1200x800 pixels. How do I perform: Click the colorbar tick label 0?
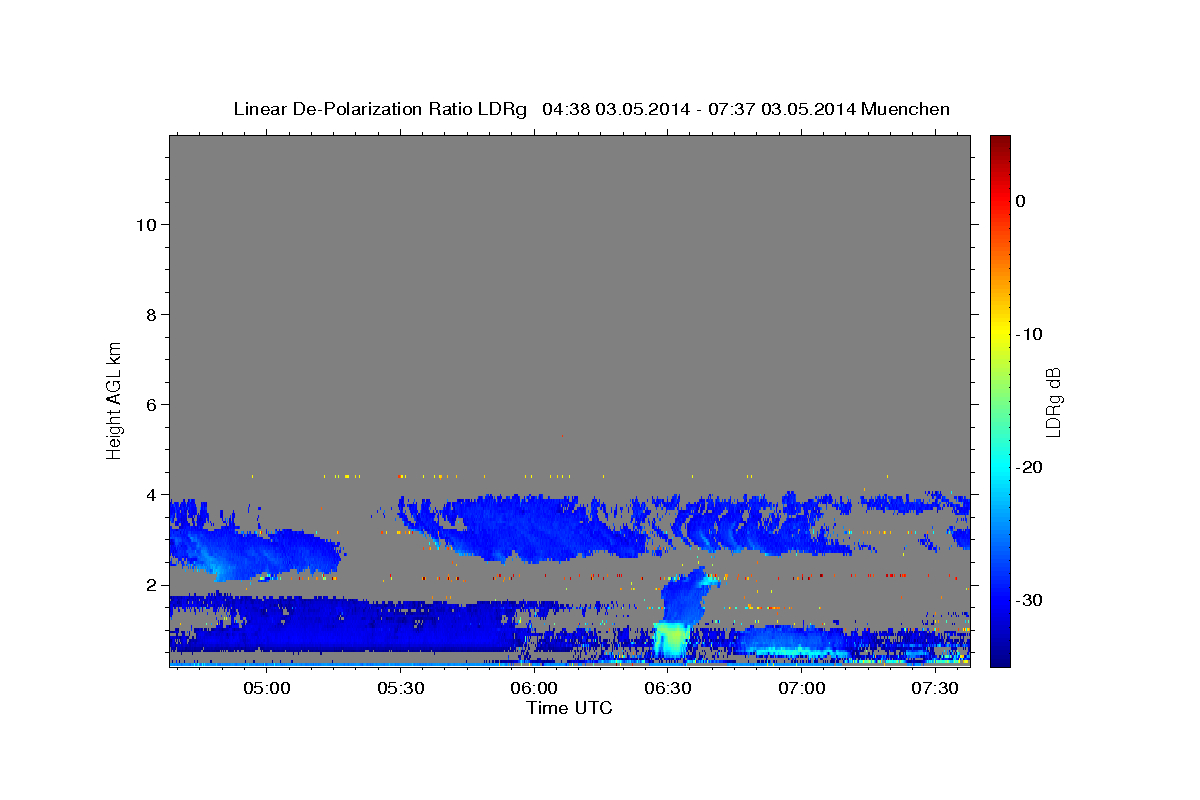(x=1021, y=201)
